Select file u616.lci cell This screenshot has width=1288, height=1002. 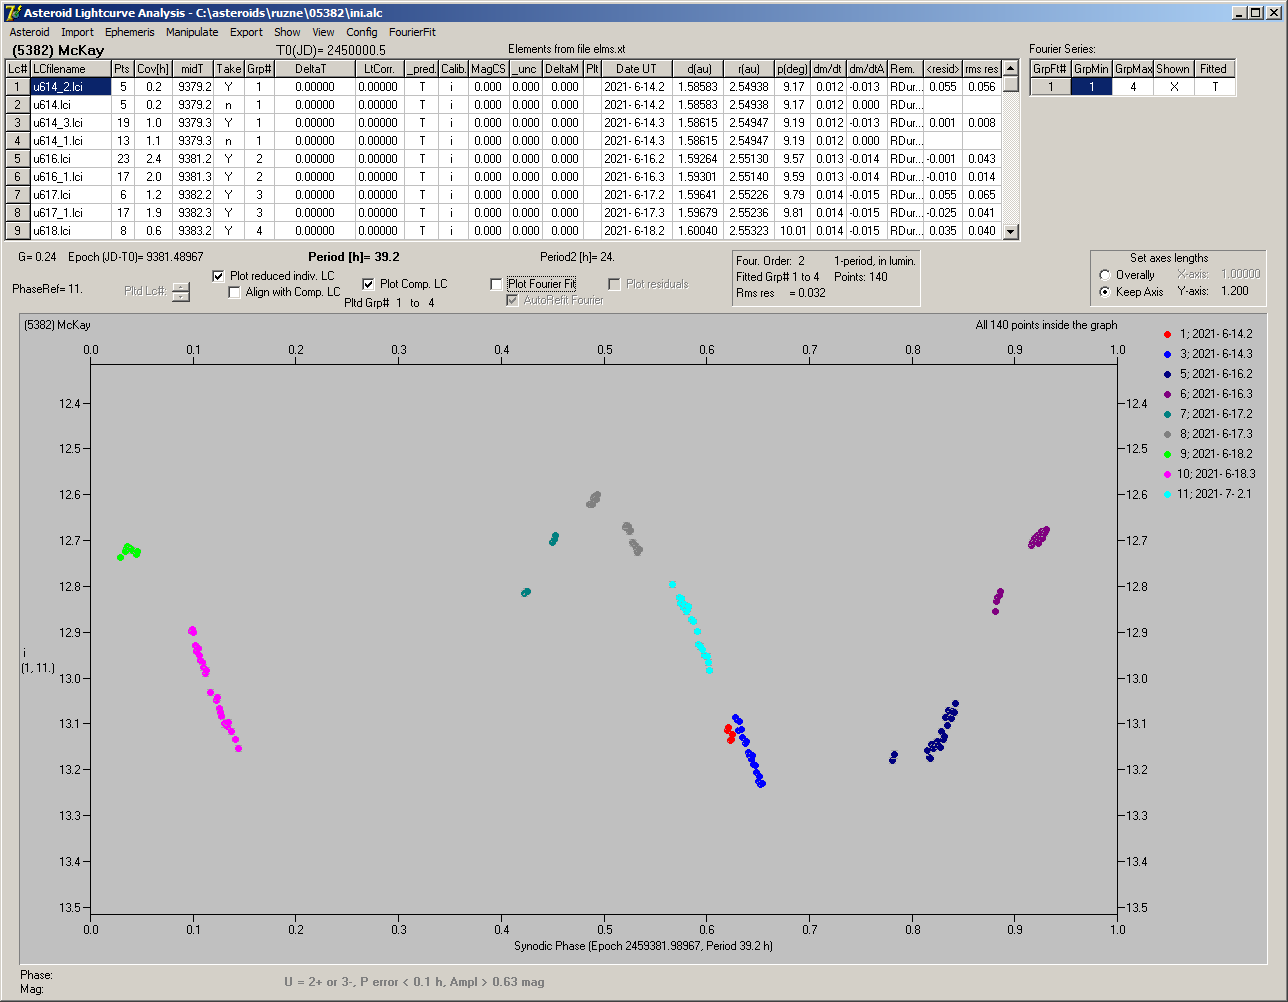click(x=70, y=159)
